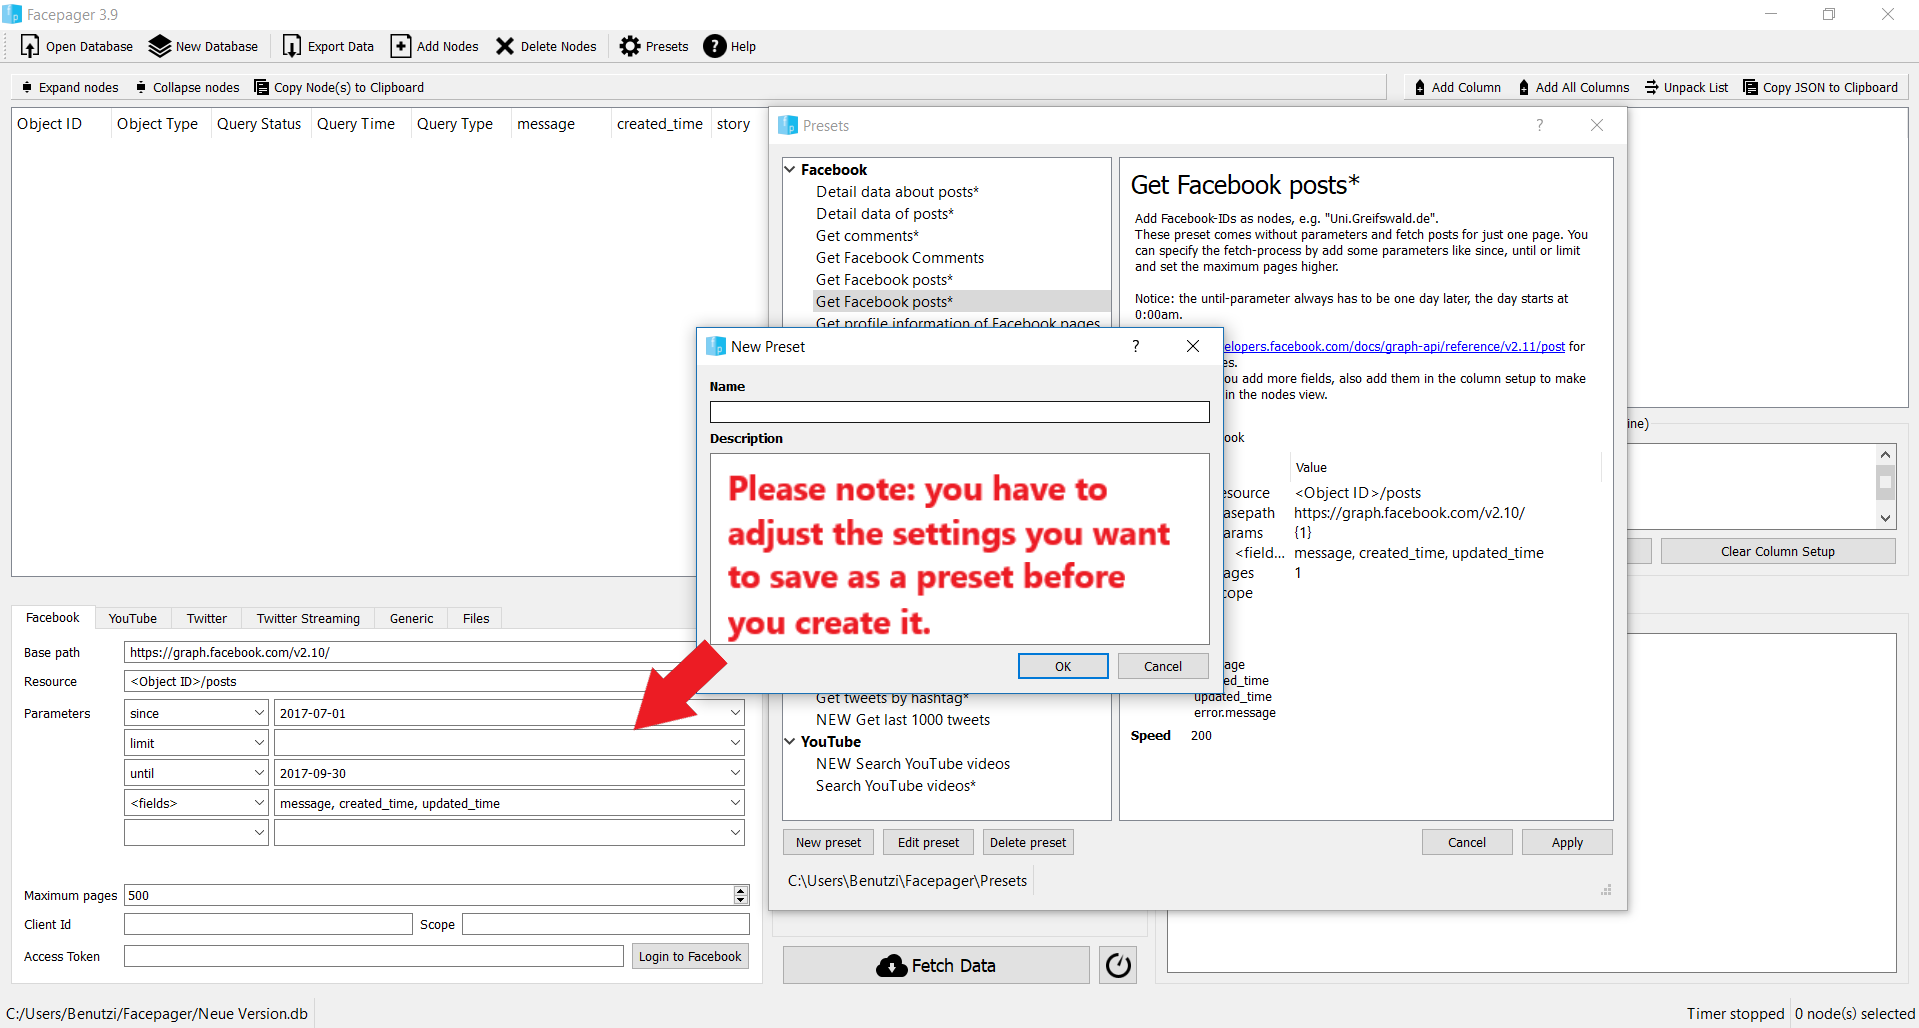Click Copy Node(s) to Clipboard icon
The image size is (1919, 1028).
point(262,87)
